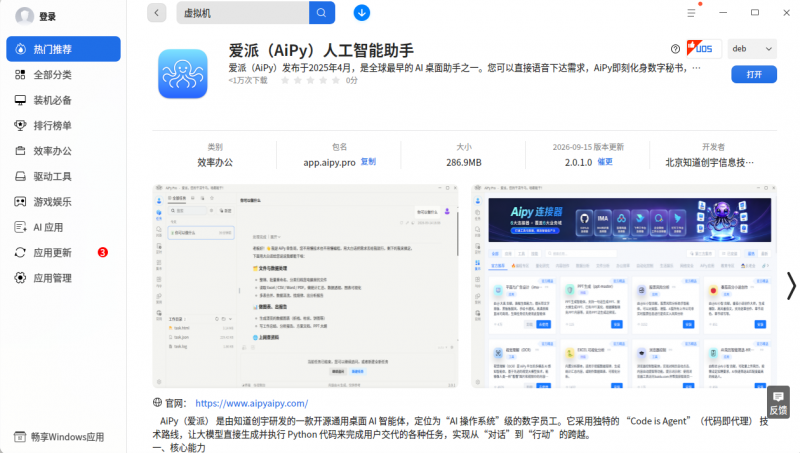Click the blue search magnifier button
Viewport: 800px width, 453px height.
pyautogui.click(x=321, y=13)
